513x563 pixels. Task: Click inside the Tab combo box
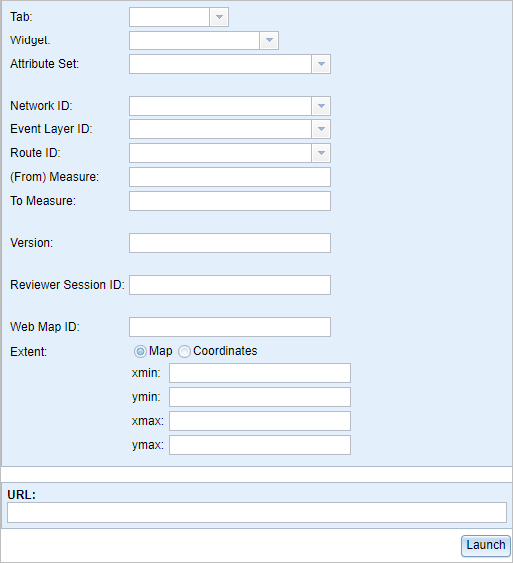pyautogui.click(x=169, y=17)
